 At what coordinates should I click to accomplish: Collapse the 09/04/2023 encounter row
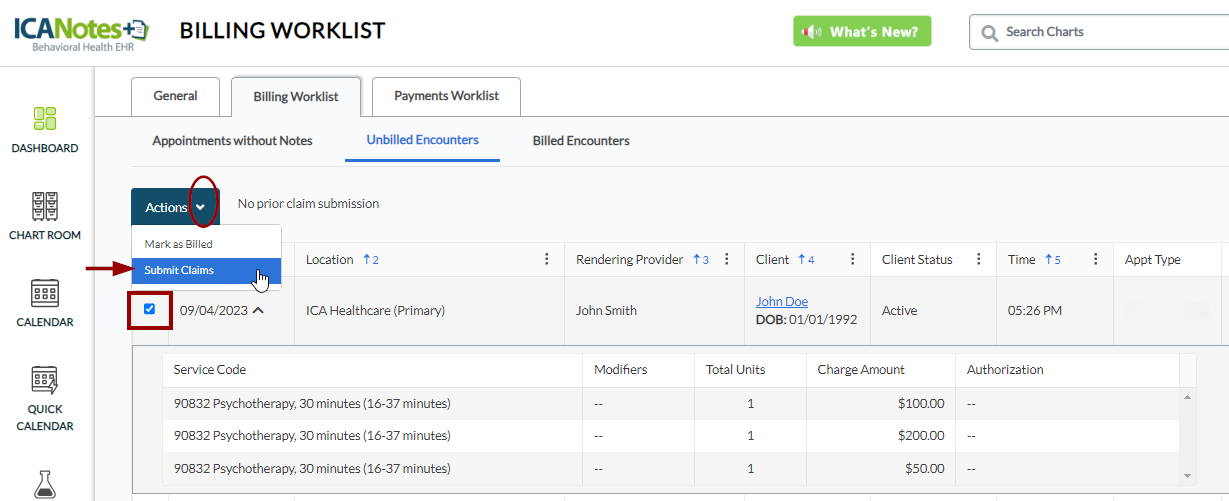258,310
